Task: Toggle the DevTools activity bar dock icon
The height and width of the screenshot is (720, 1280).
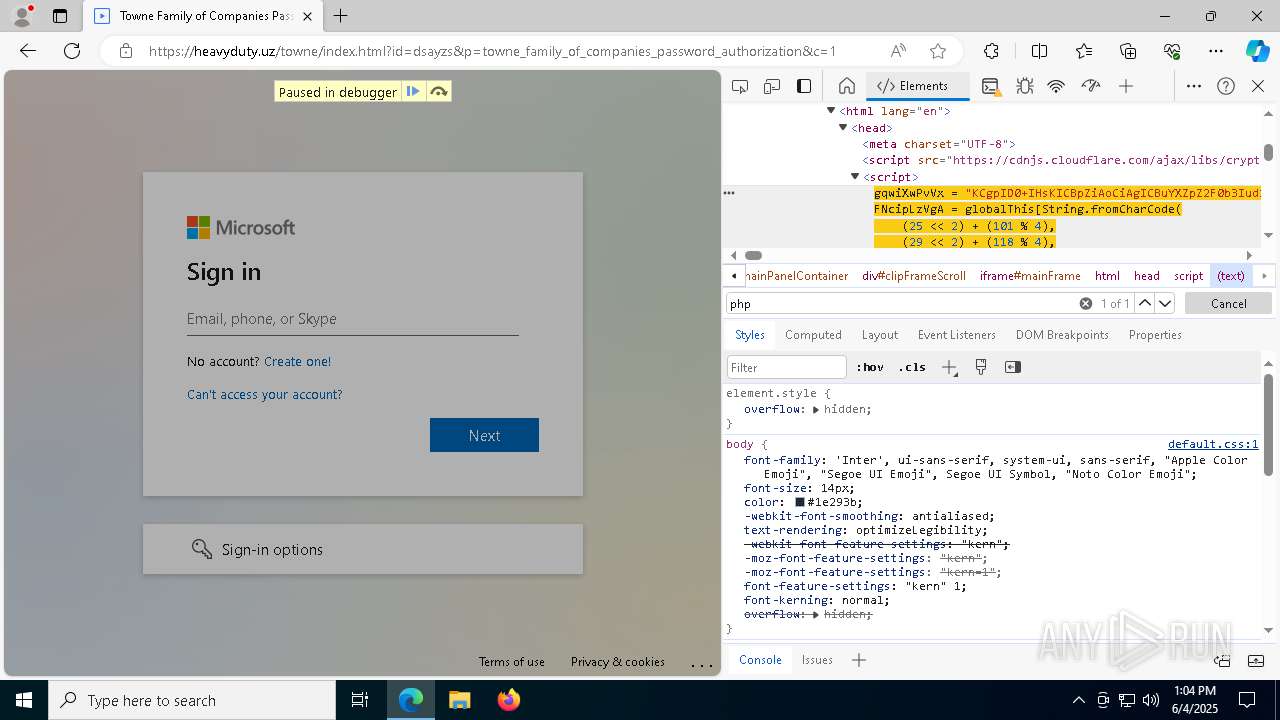Action: (x=804, y=86)
